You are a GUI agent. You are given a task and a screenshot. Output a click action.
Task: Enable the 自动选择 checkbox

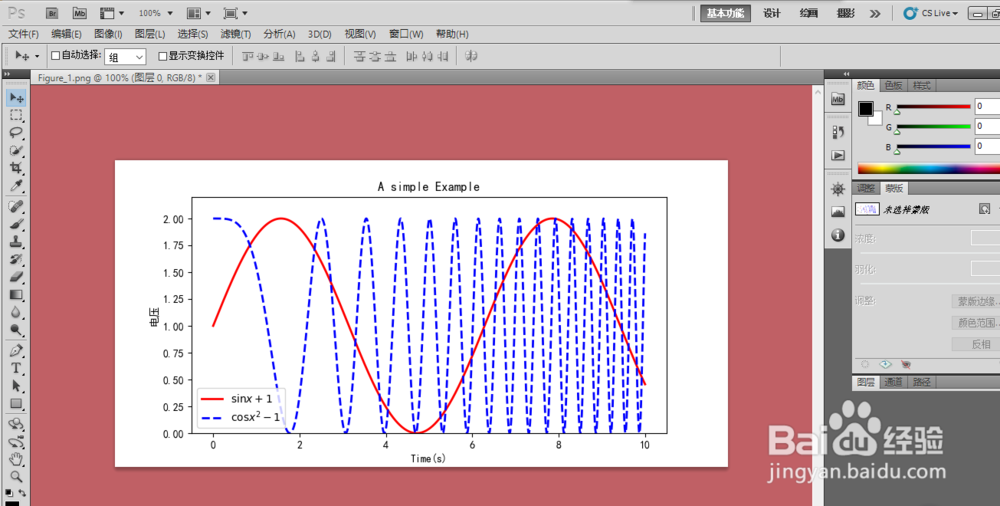coord(55,56)
